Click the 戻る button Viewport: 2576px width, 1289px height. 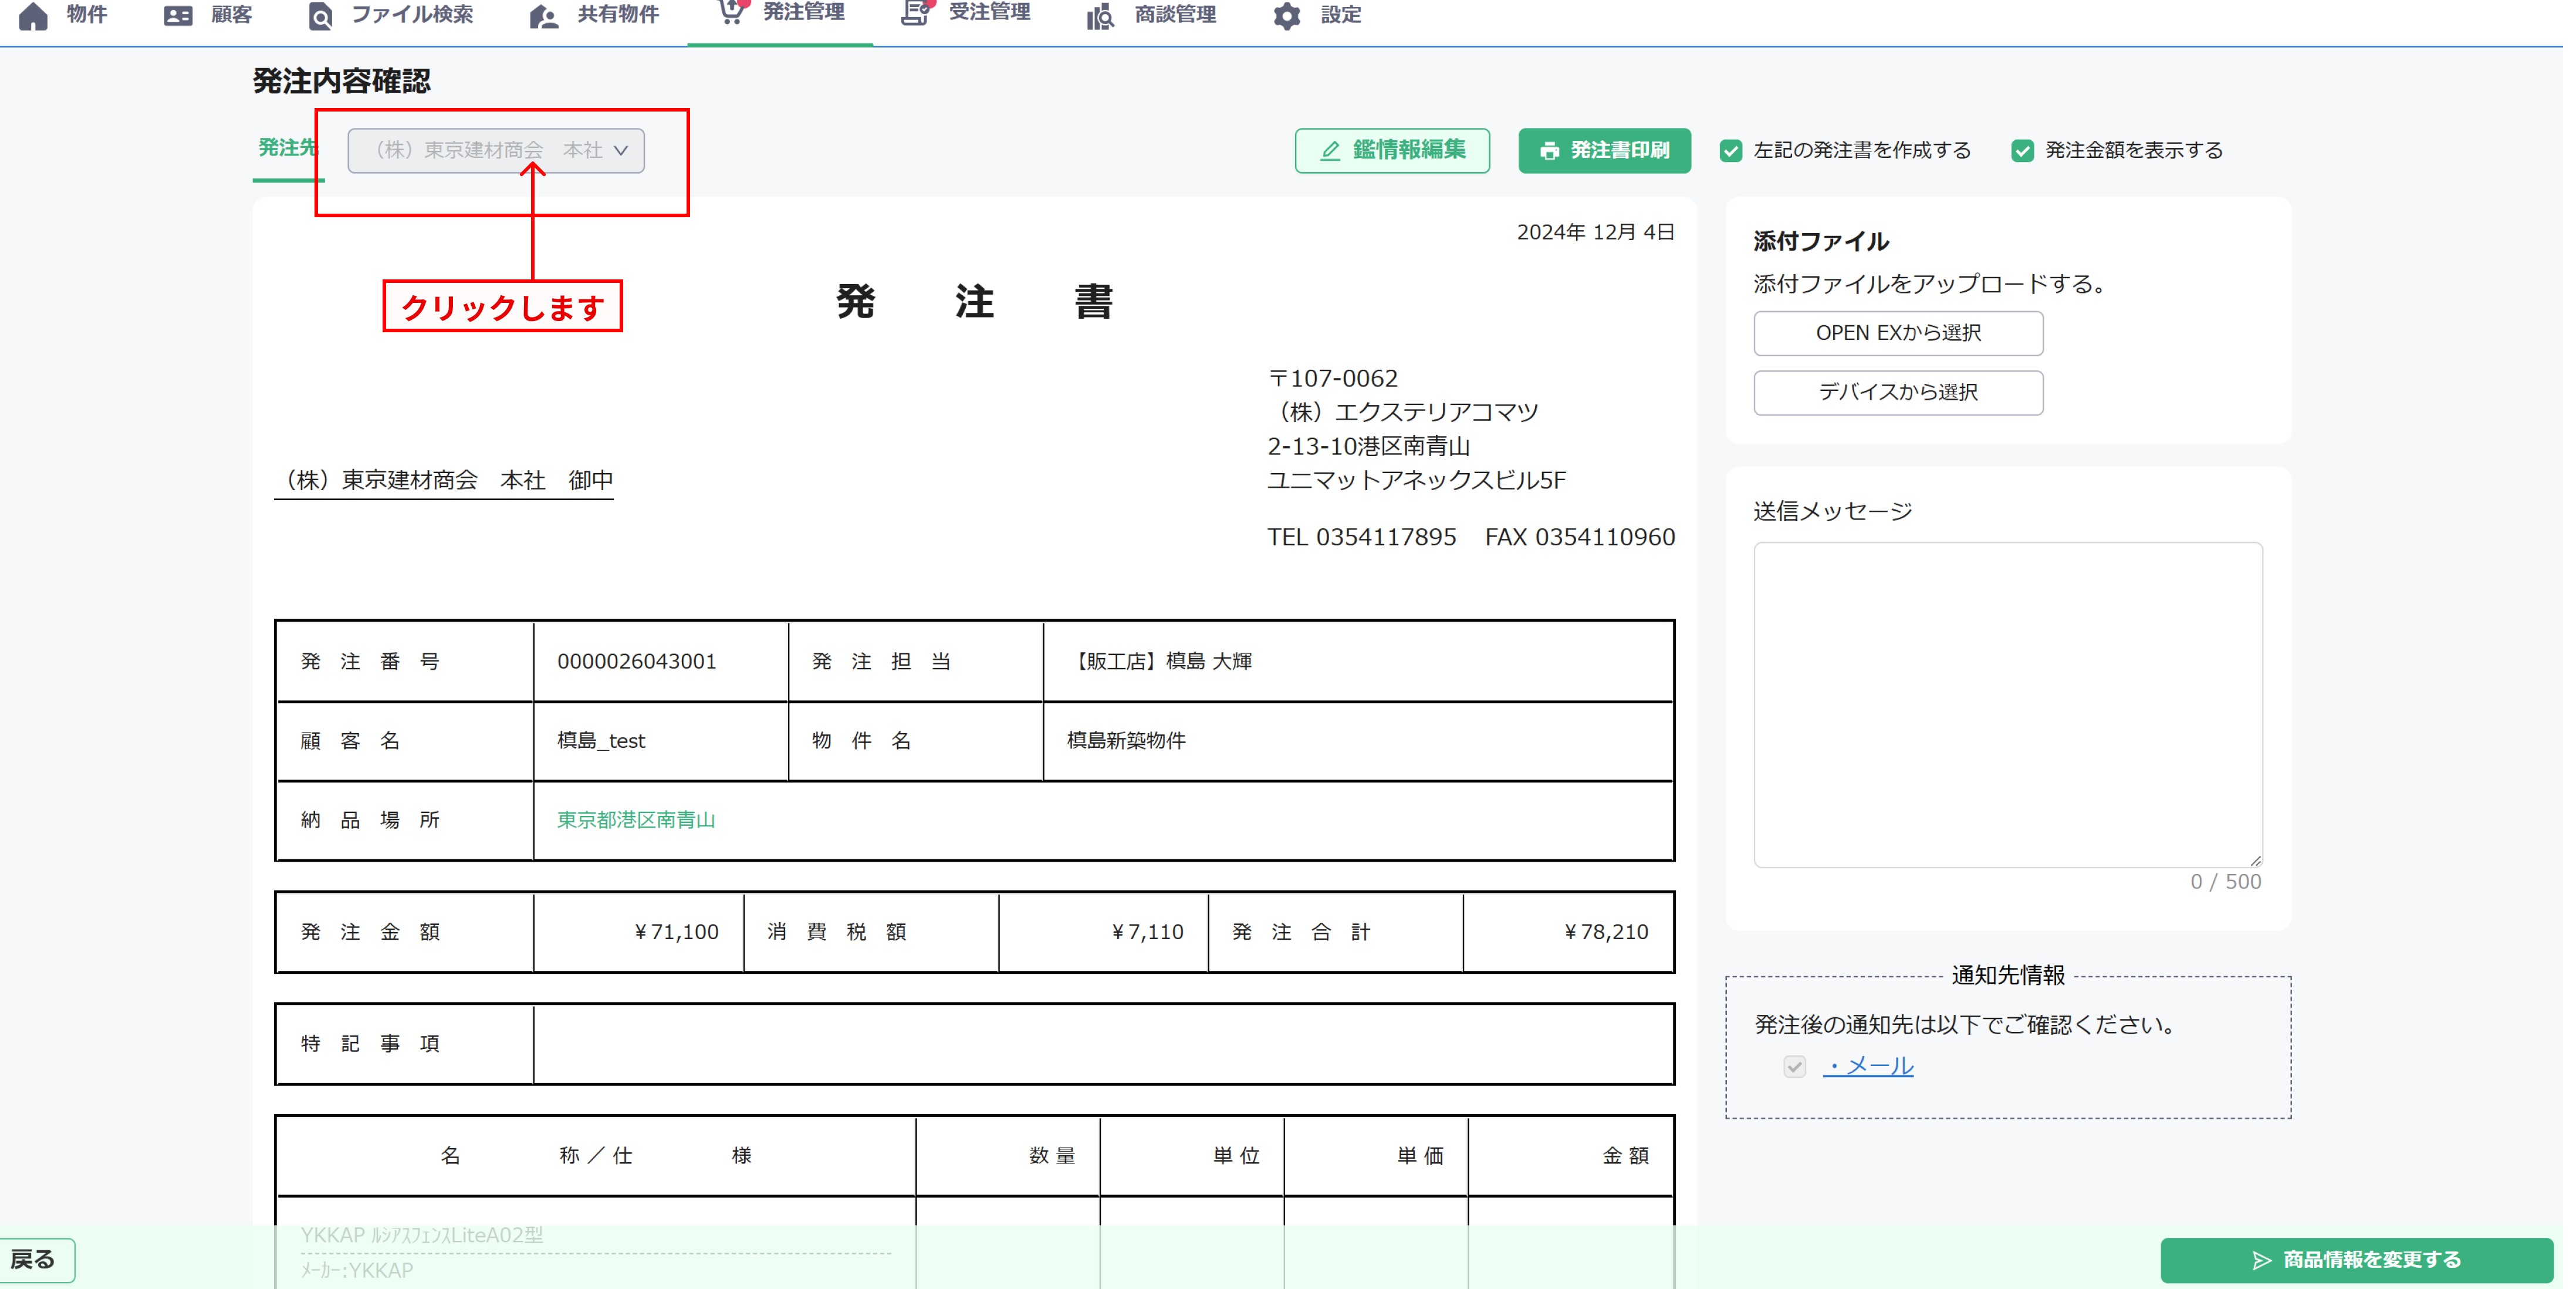[36, 1260]
